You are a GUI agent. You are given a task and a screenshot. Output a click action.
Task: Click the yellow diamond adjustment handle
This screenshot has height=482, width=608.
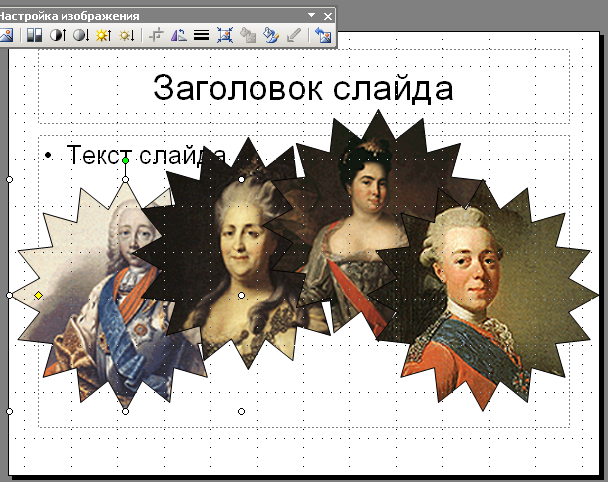coord(38,295)
